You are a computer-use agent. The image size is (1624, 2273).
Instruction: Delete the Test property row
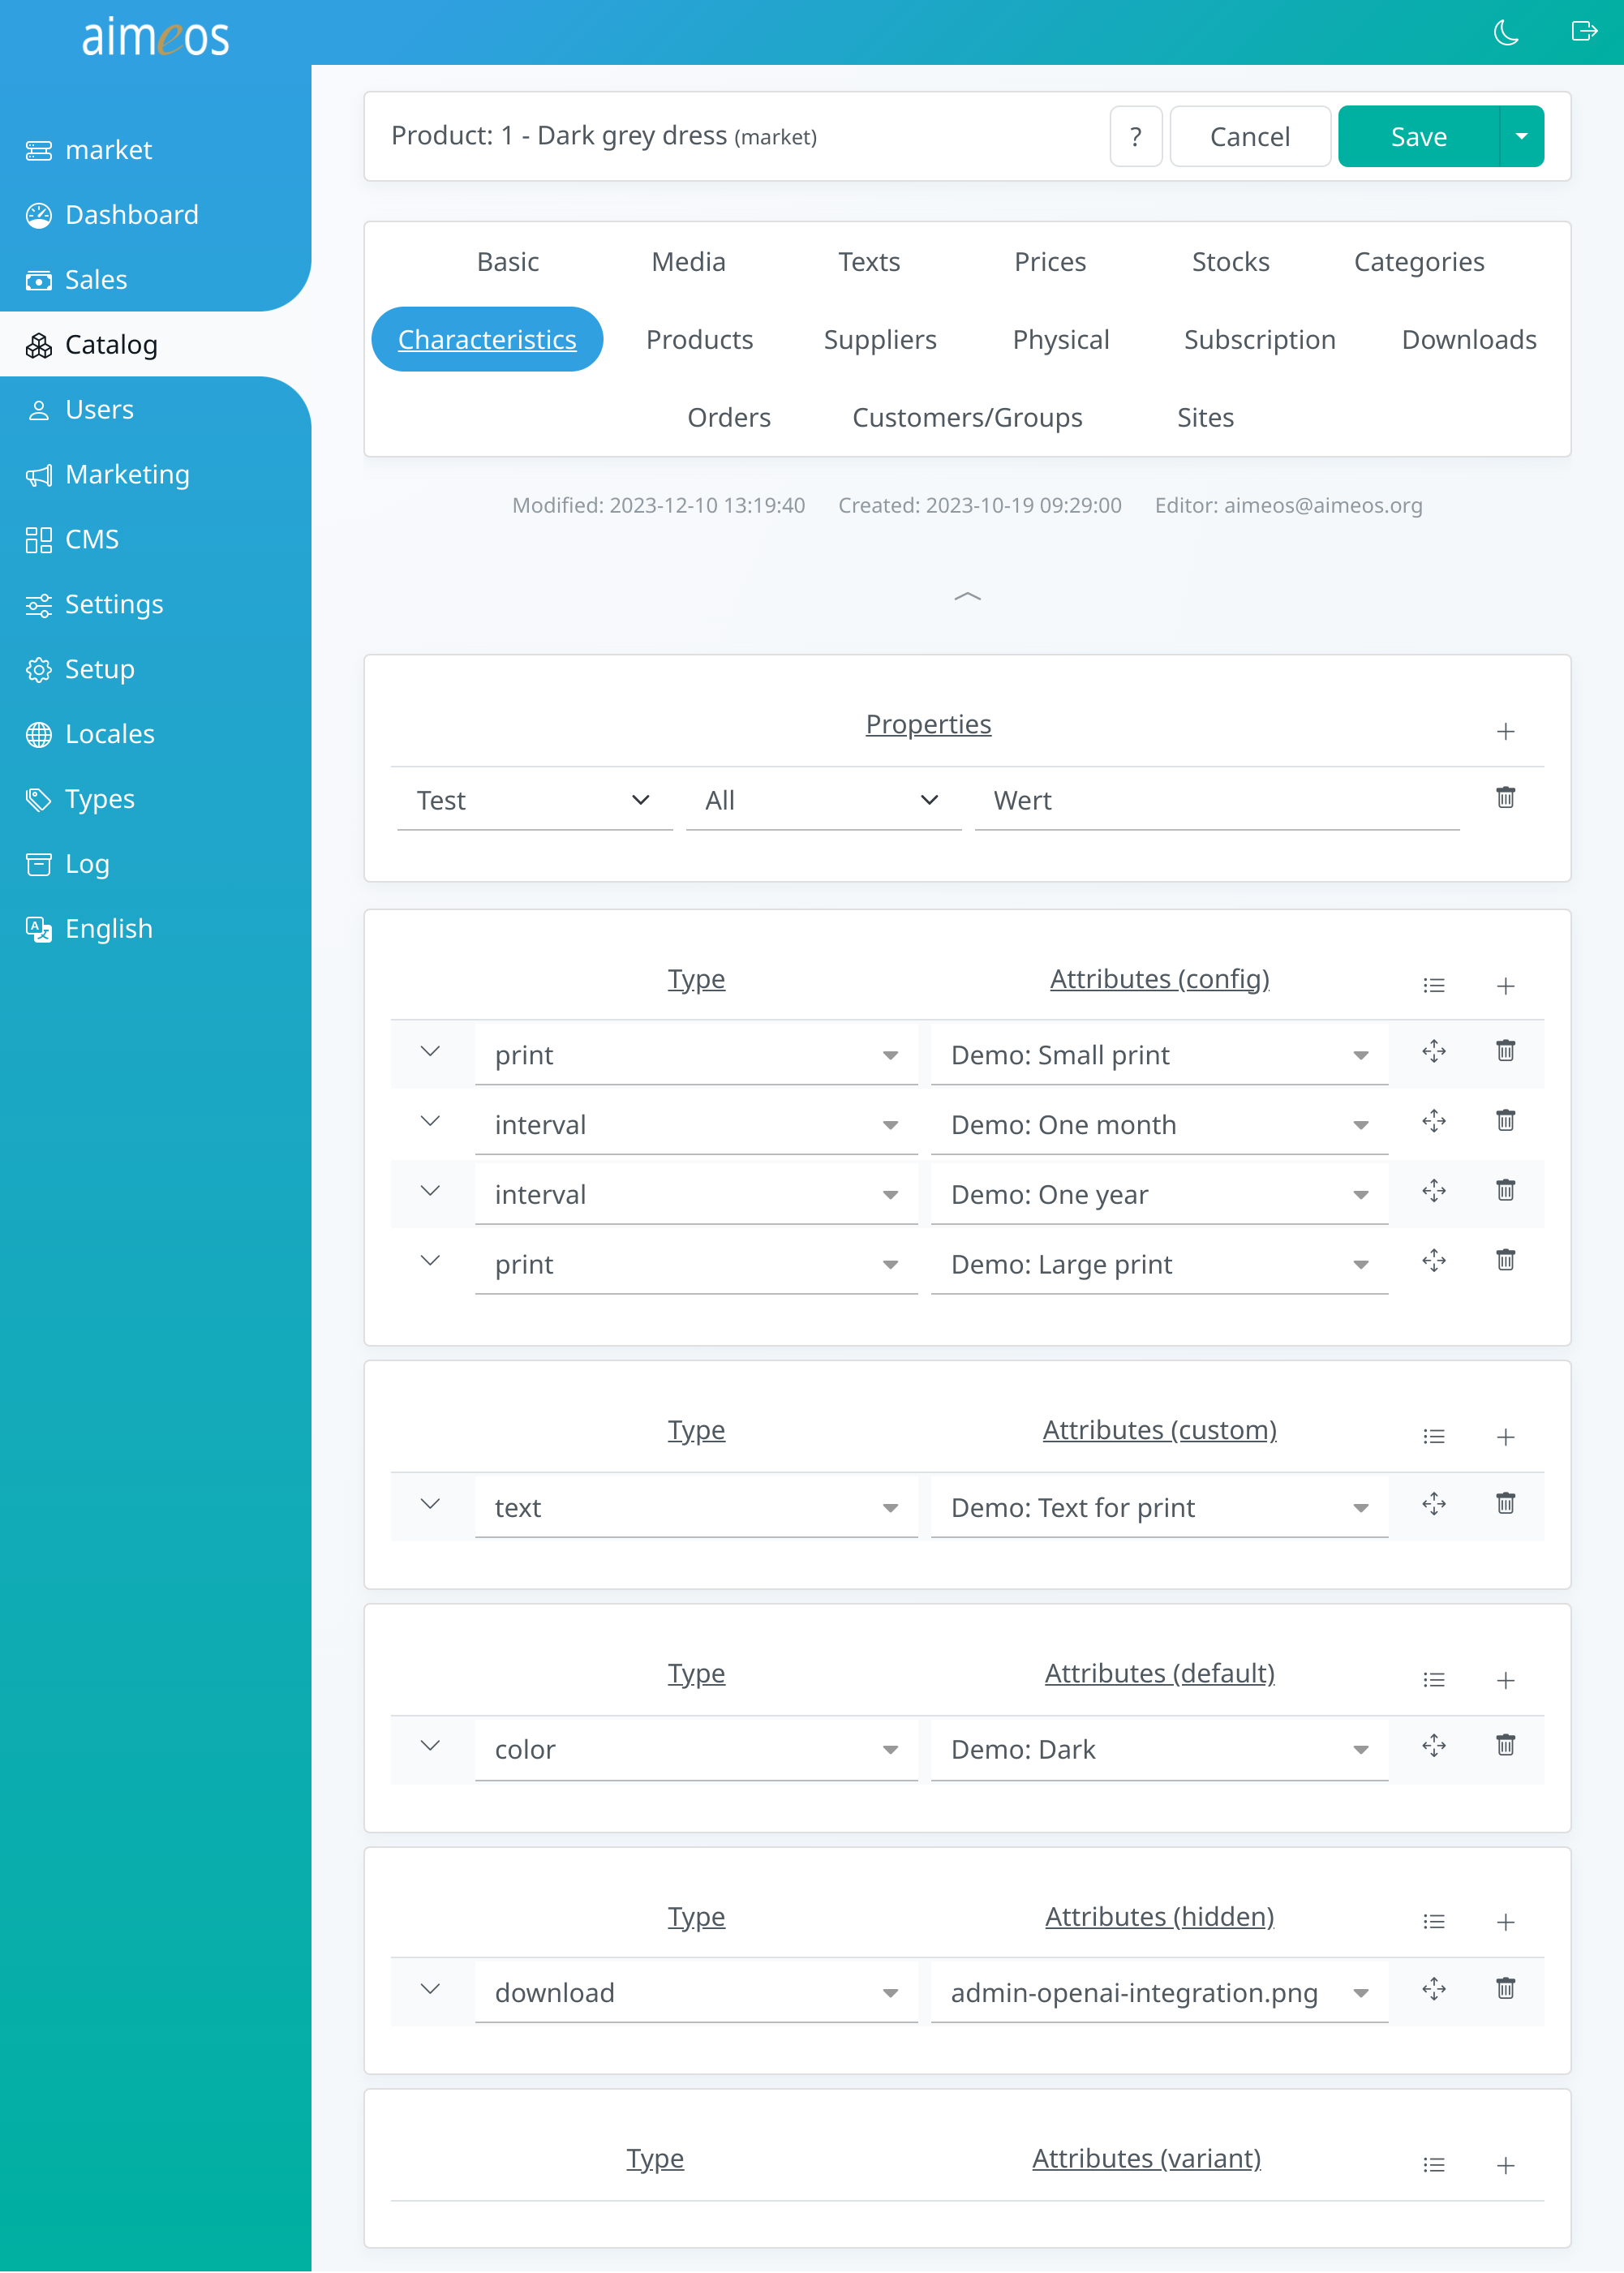pyautogui.click(x=1505, y=797)
